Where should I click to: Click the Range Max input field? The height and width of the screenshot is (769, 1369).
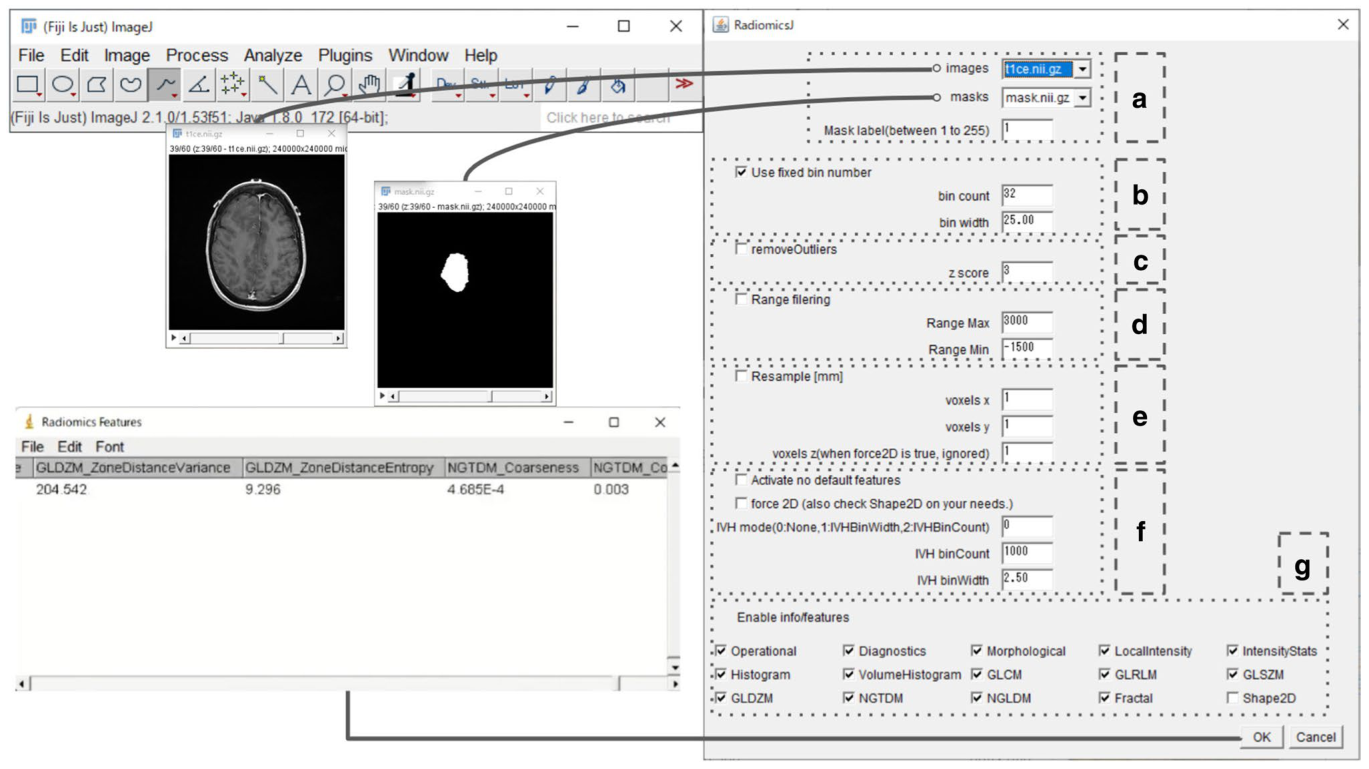pos(1027,322)
